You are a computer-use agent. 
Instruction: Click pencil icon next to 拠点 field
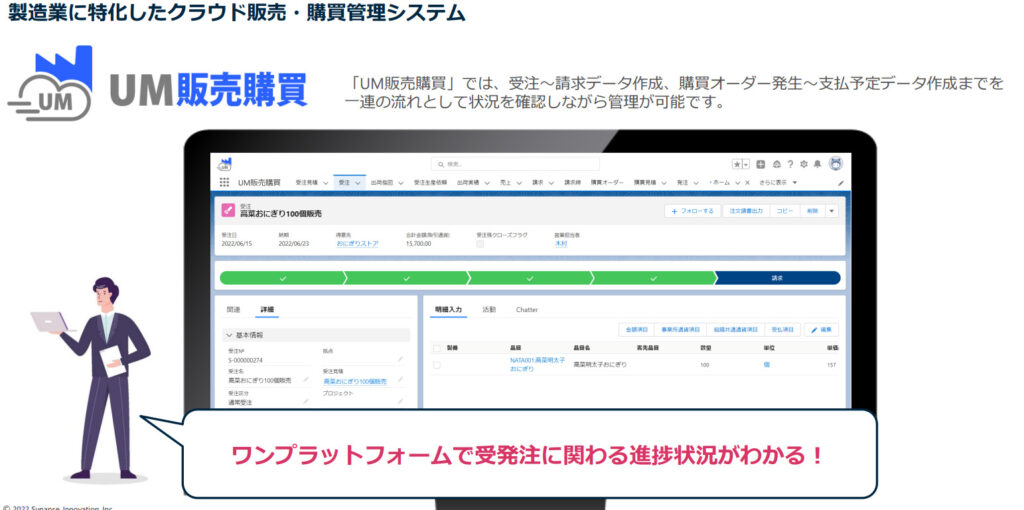400,359
